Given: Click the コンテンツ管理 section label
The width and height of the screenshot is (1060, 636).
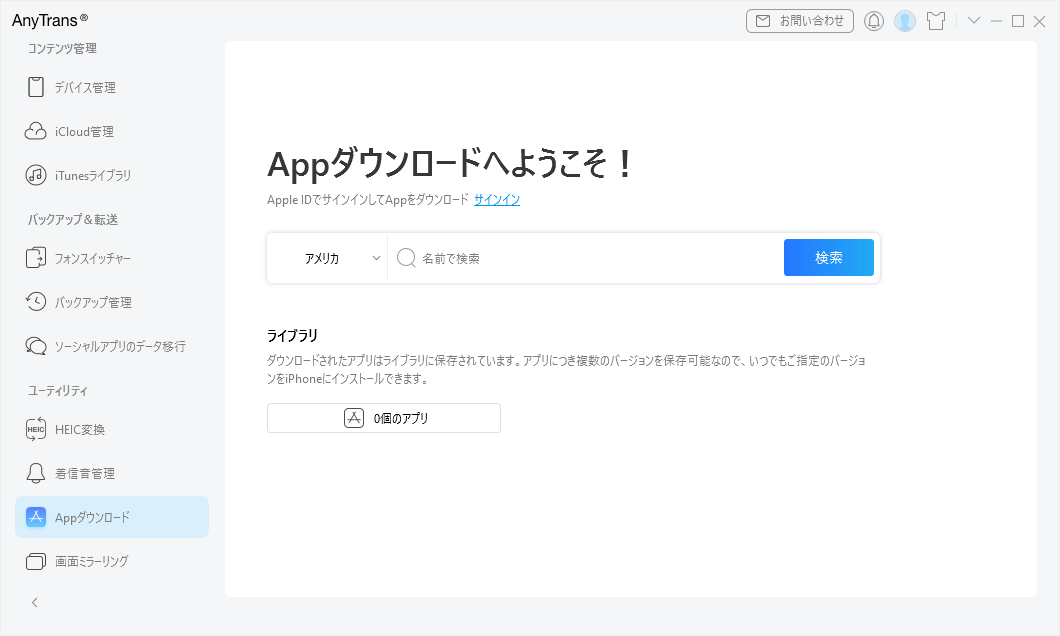Looking at the screenshot, I should (62, 49).
